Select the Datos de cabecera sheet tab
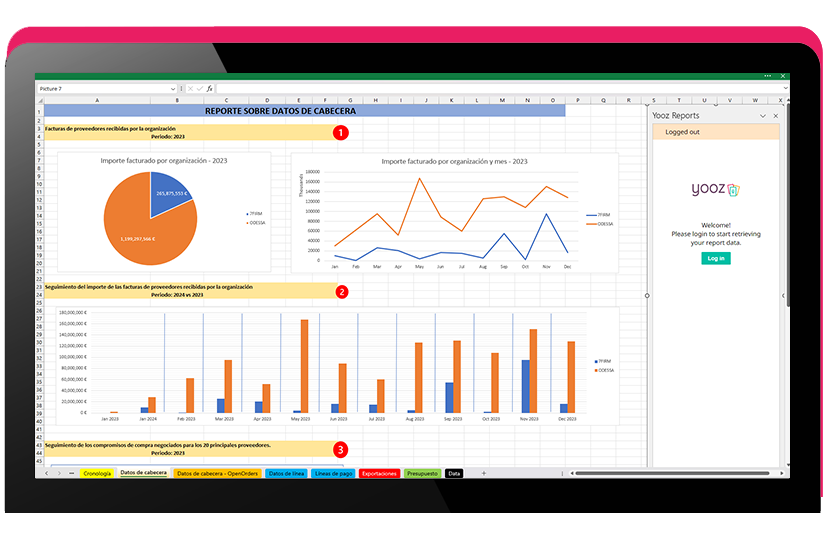The height and width of the screenshot is (541, 826). tap(143, 473)
